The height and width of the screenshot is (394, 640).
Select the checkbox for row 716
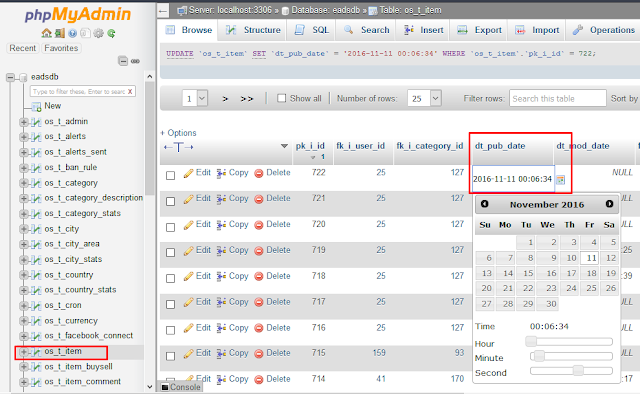click(171, 330)
